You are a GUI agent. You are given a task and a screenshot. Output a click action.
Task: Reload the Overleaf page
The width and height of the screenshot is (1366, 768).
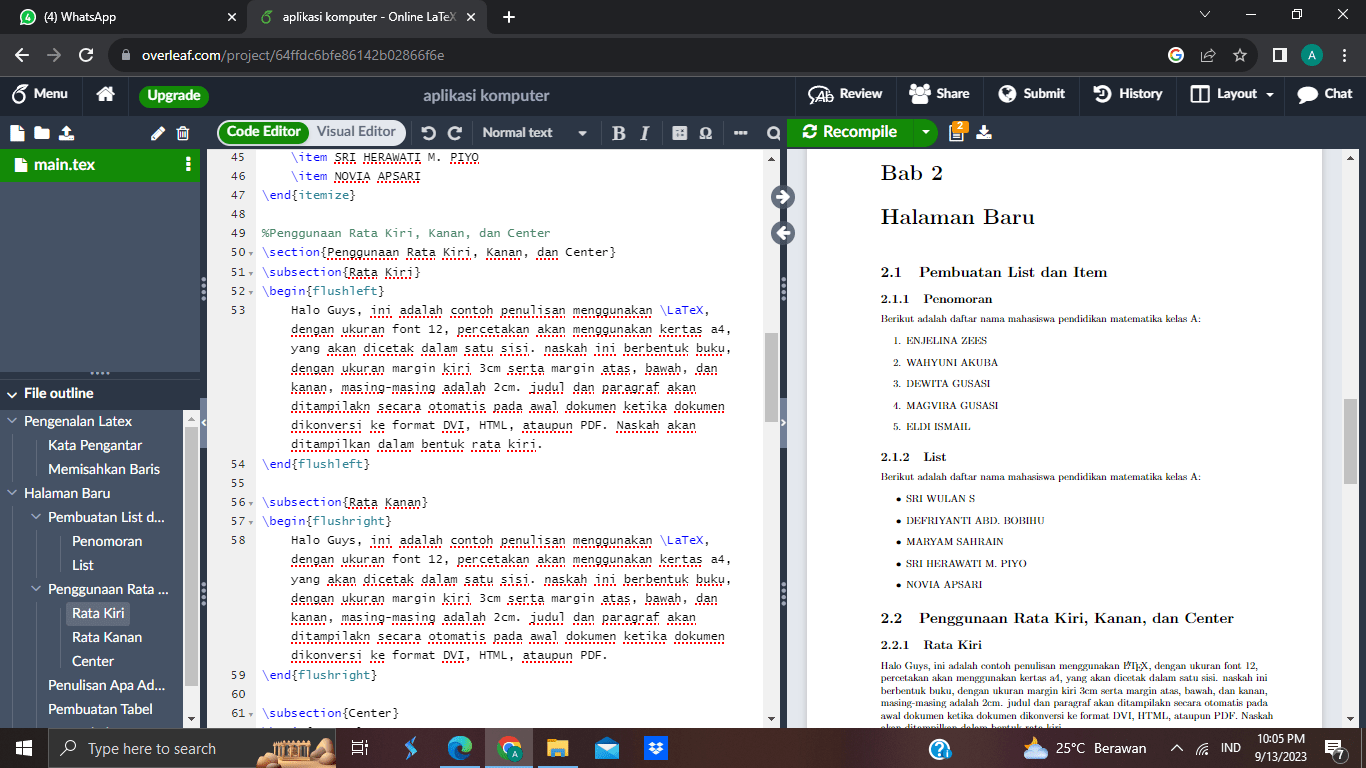tap(86, 55)
